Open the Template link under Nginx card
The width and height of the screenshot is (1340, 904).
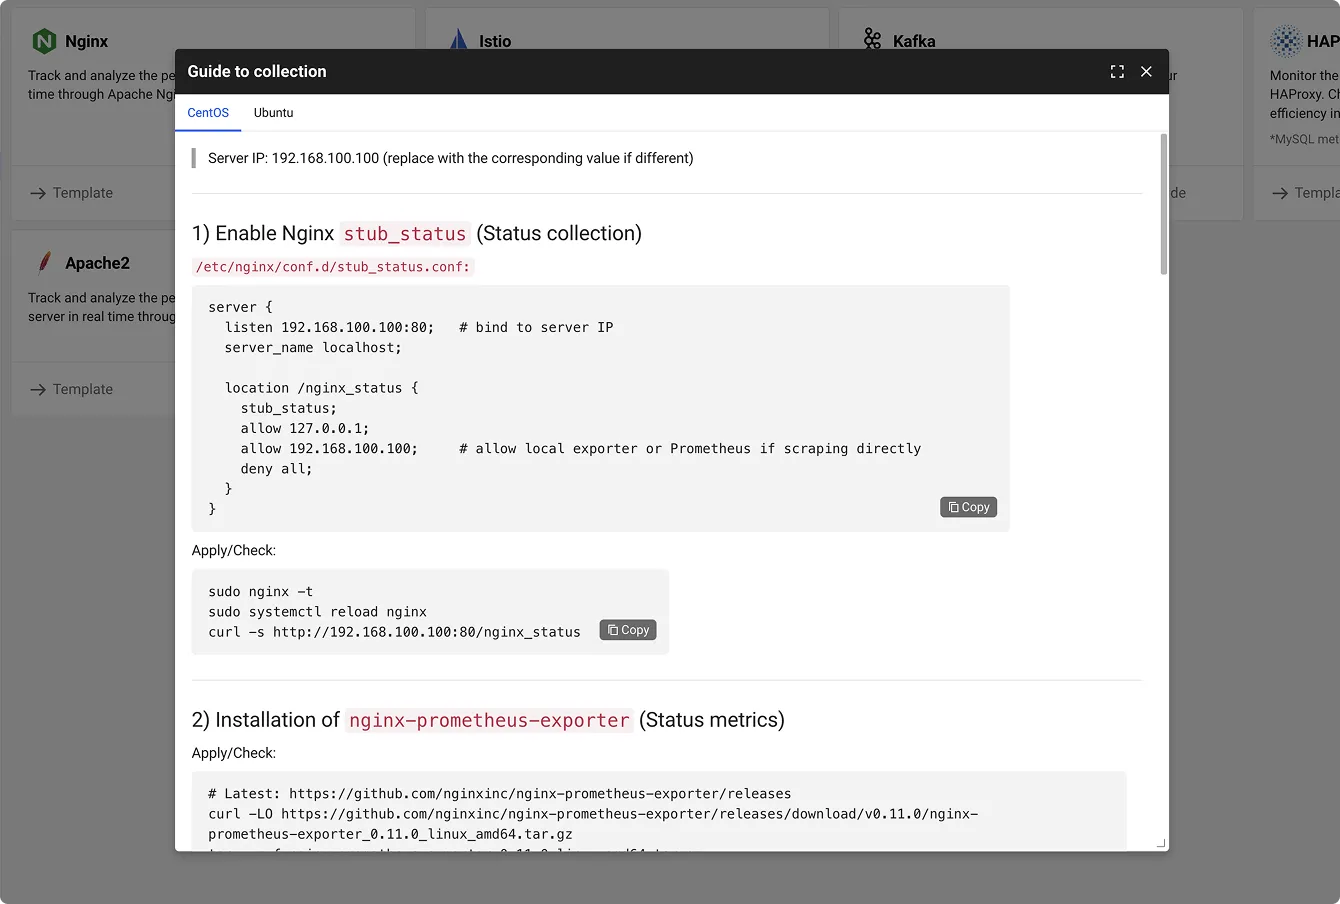pos(71,193)
